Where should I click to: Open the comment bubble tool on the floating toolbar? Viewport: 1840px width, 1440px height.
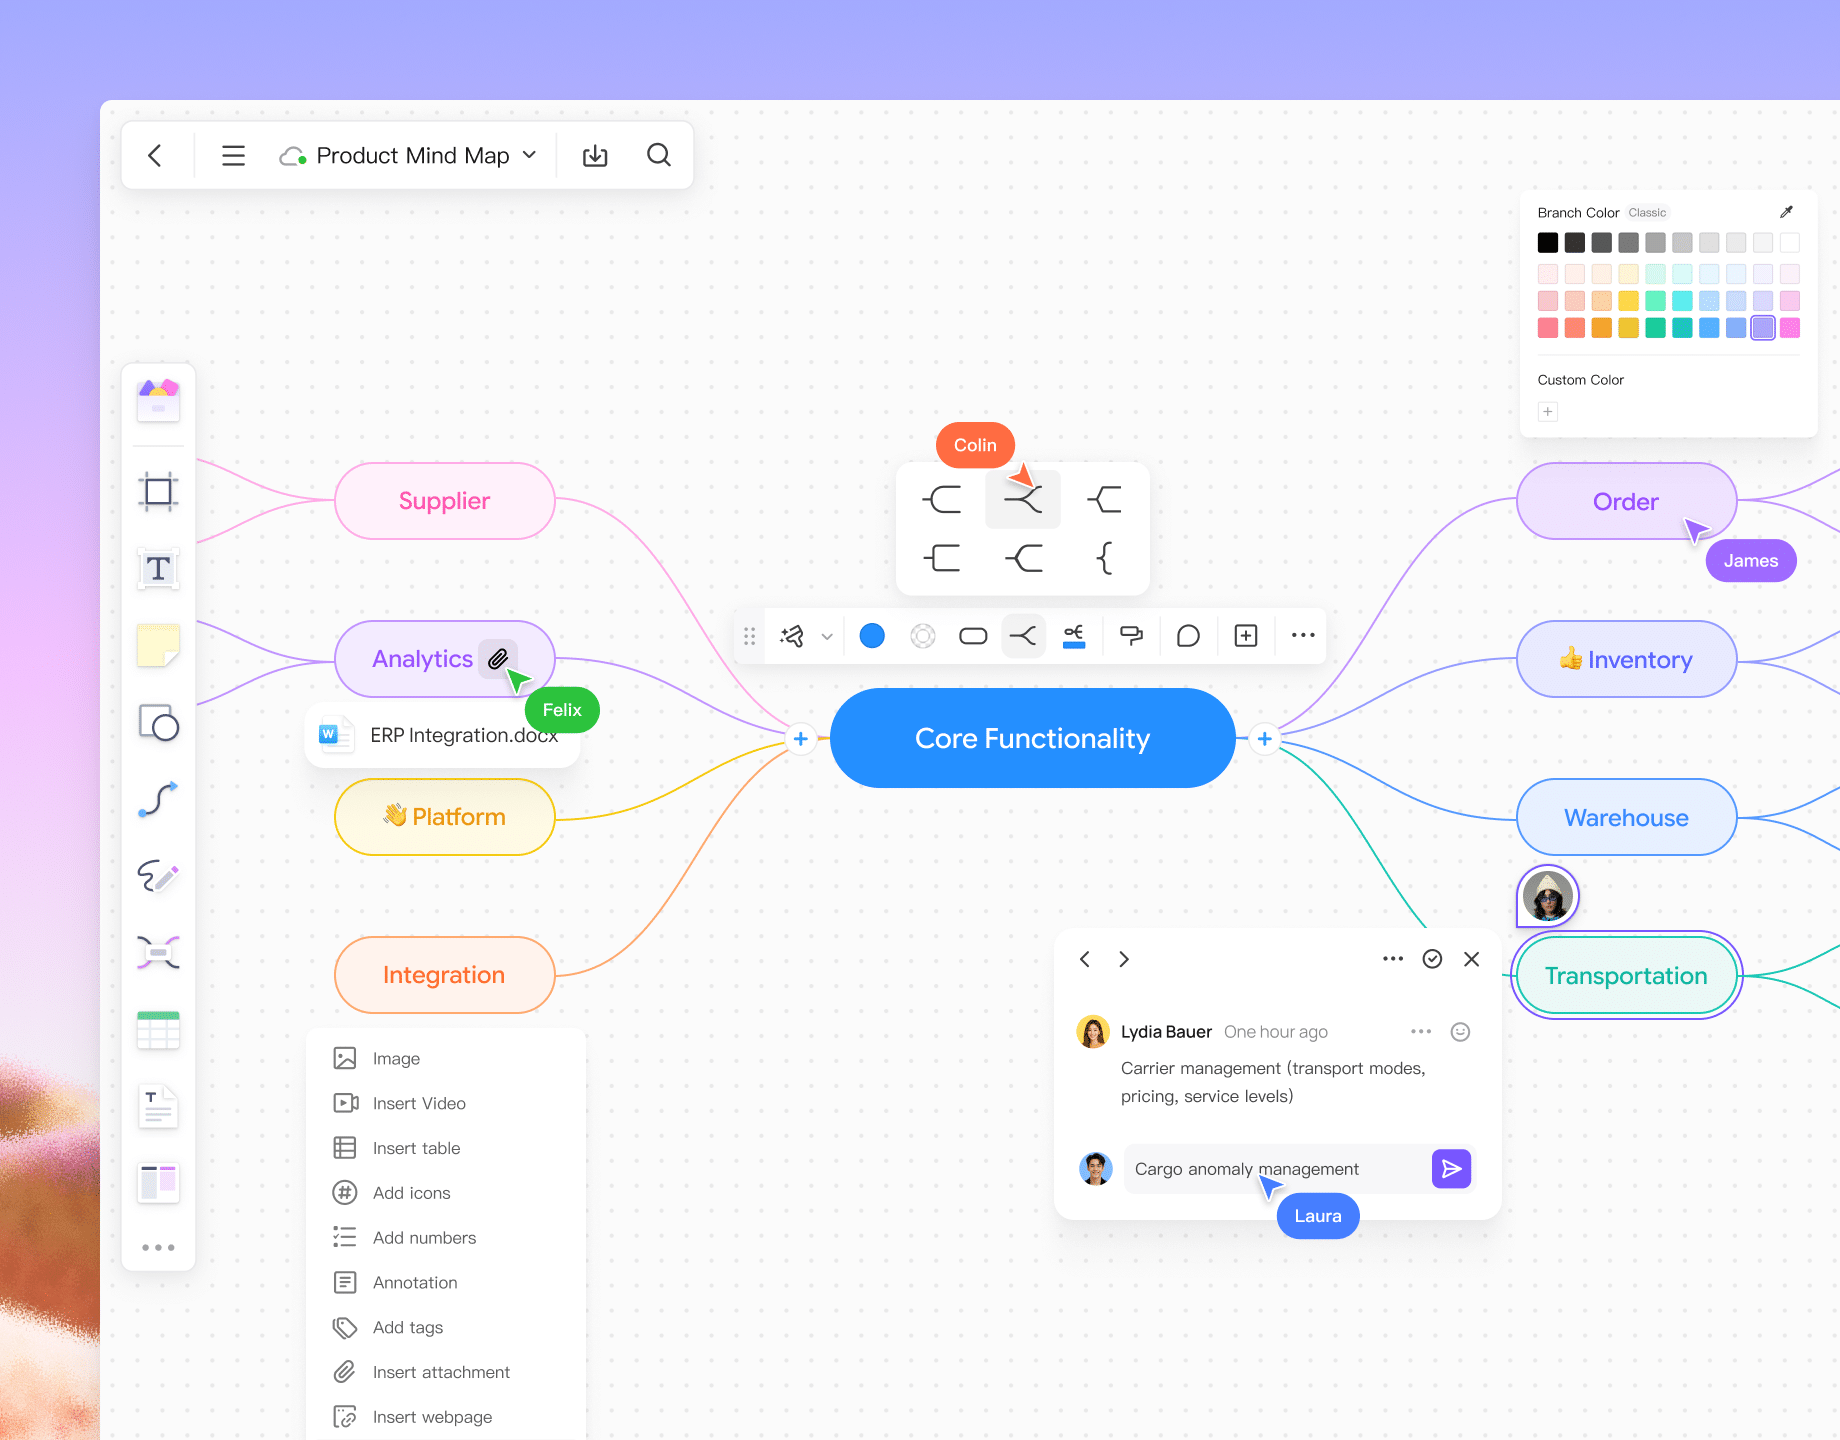1188,635
